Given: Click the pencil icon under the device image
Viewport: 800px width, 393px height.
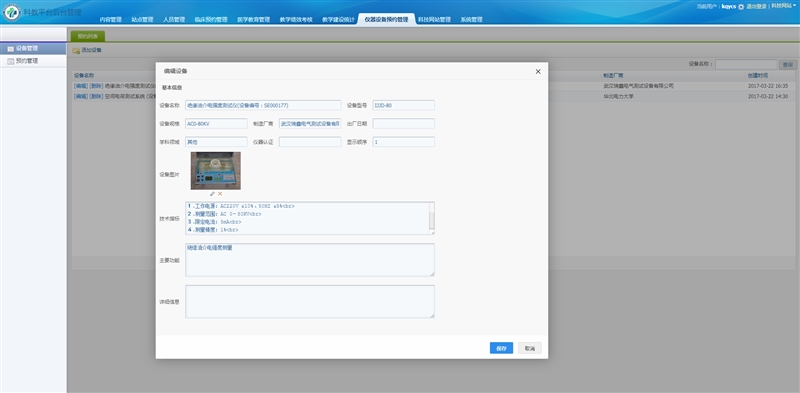Looking at the screenshot, I should point(212,194).
